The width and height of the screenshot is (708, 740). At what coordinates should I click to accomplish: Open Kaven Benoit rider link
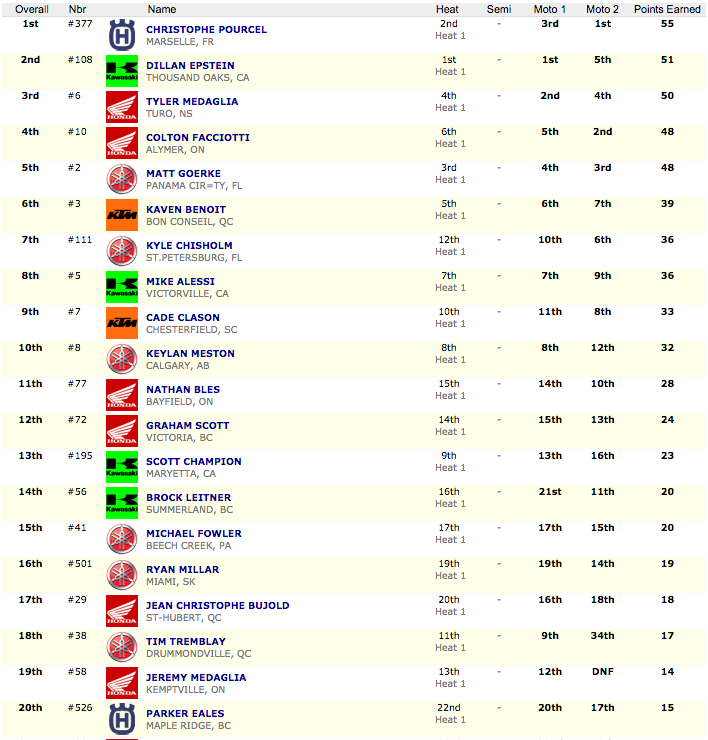point(186,210)
